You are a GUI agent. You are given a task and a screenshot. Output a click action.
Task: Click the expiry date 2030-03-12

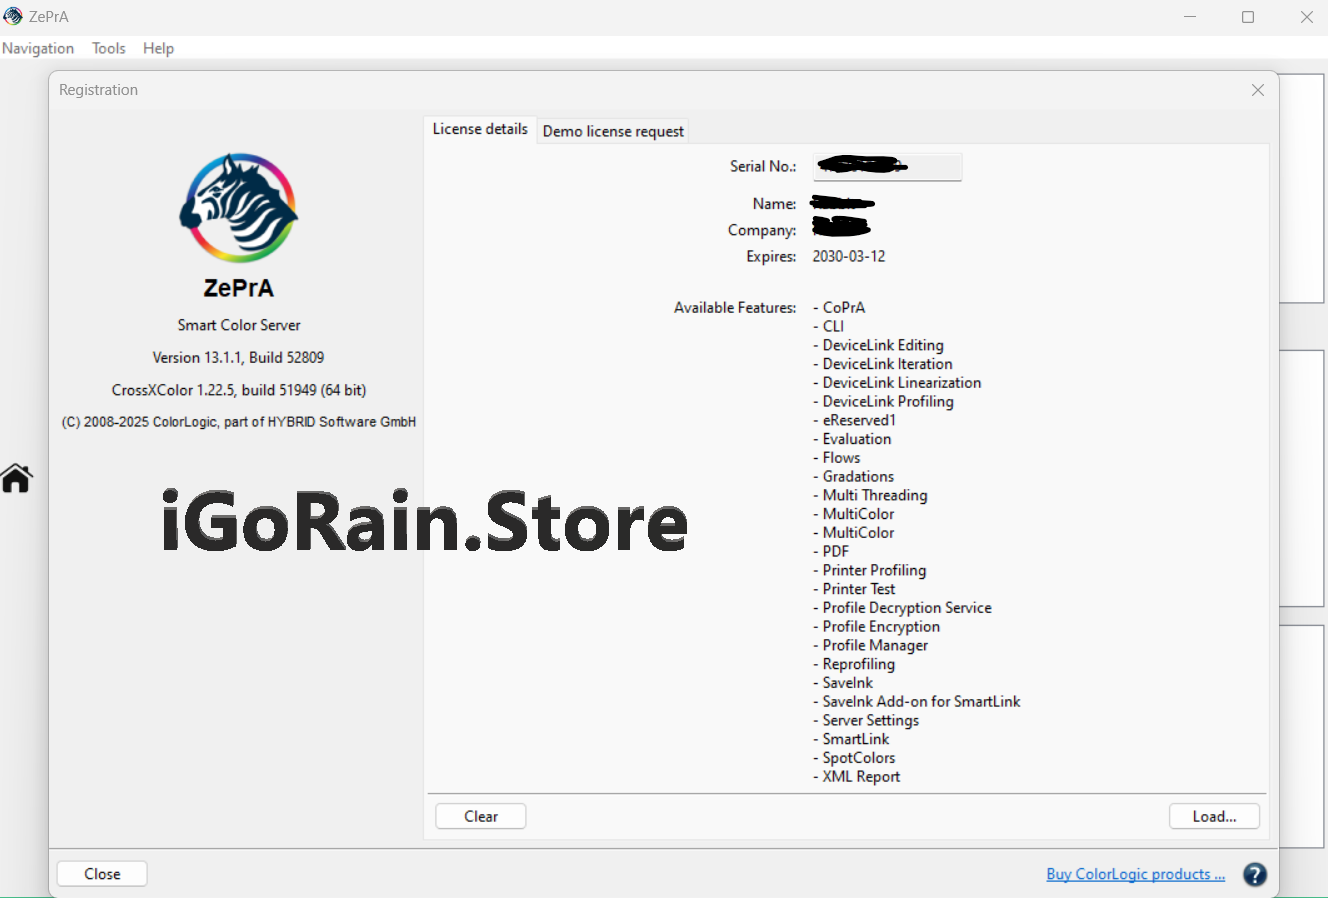pos(849,256)
